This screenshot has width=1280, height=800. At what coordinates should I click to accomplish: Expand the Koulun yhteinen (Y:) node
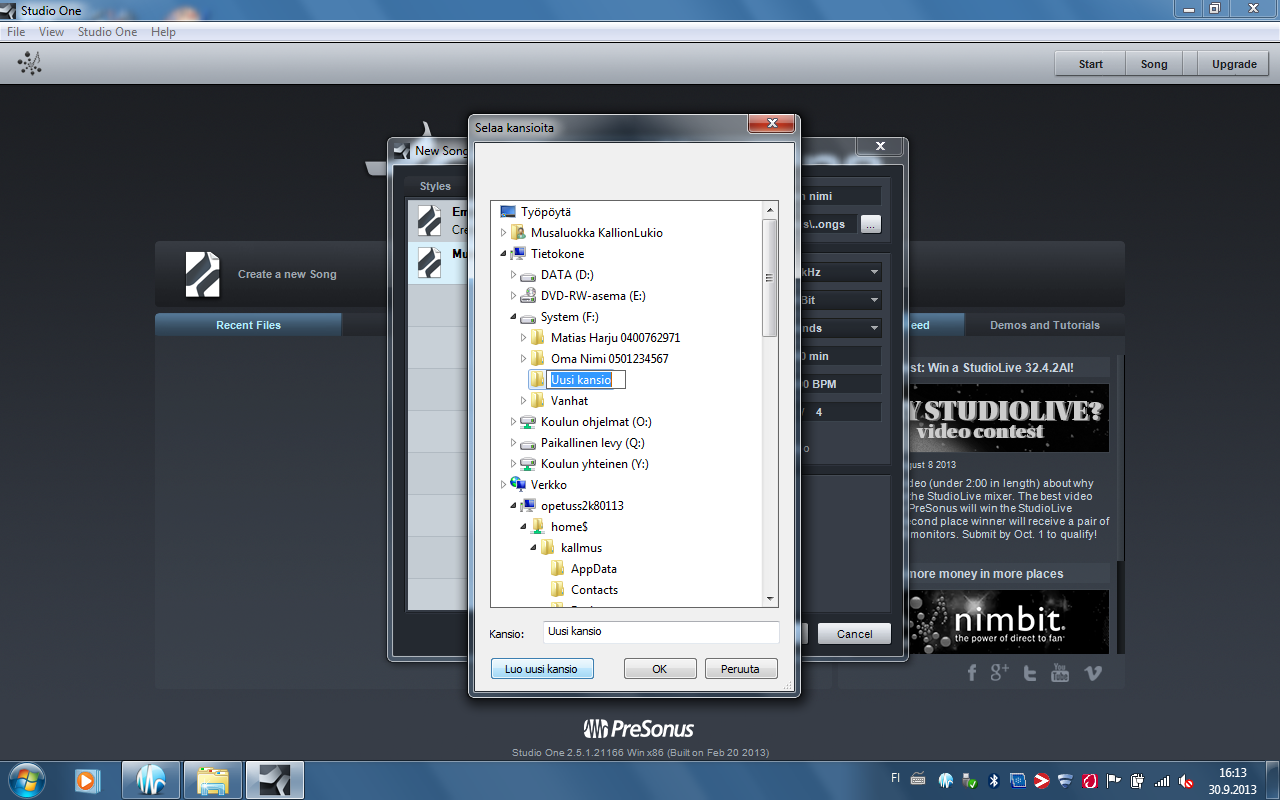pos(513,464)
